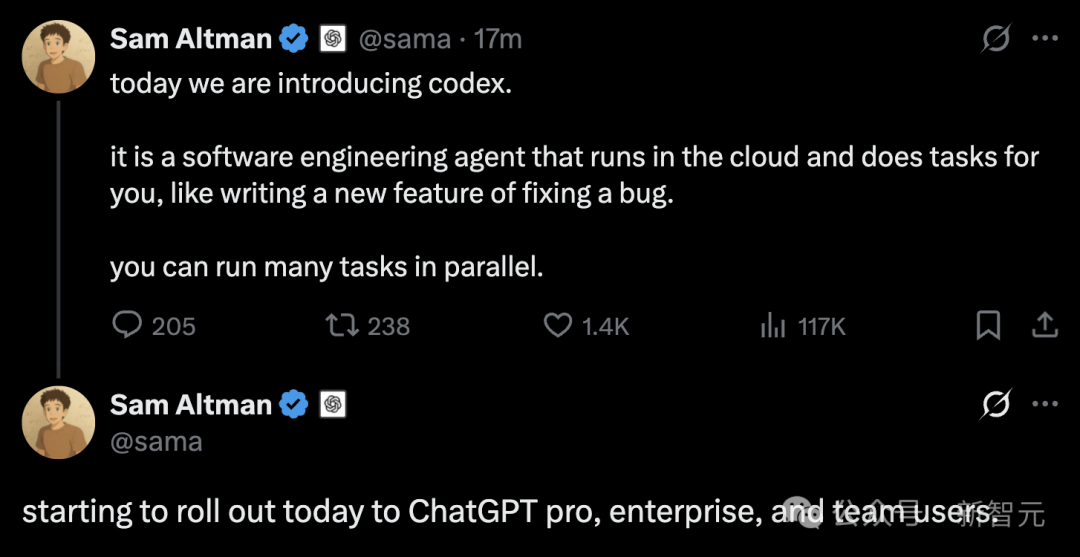Like the codex tweet with heart icon
This screenshot has height=557, width=1080.
click(558, 326)
